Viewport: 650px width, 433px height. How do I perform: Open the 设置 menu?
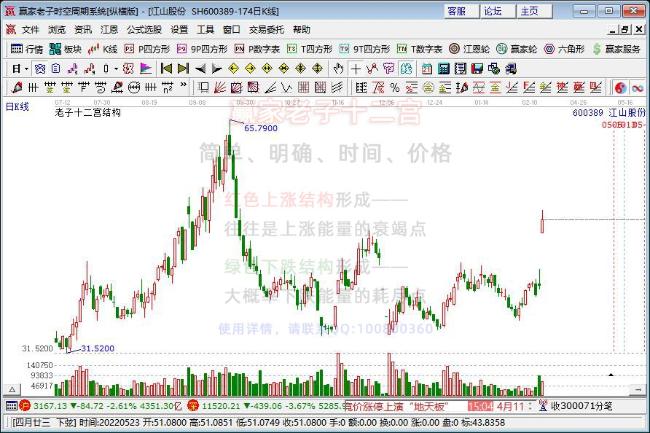point(179,29)
